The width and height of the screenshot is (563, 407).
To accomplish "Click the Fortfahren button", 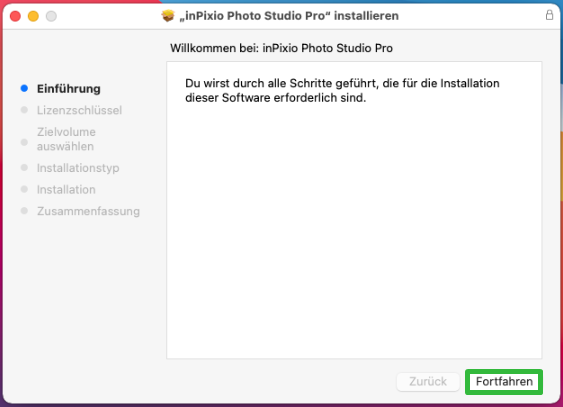I will [x=504, y=382].
